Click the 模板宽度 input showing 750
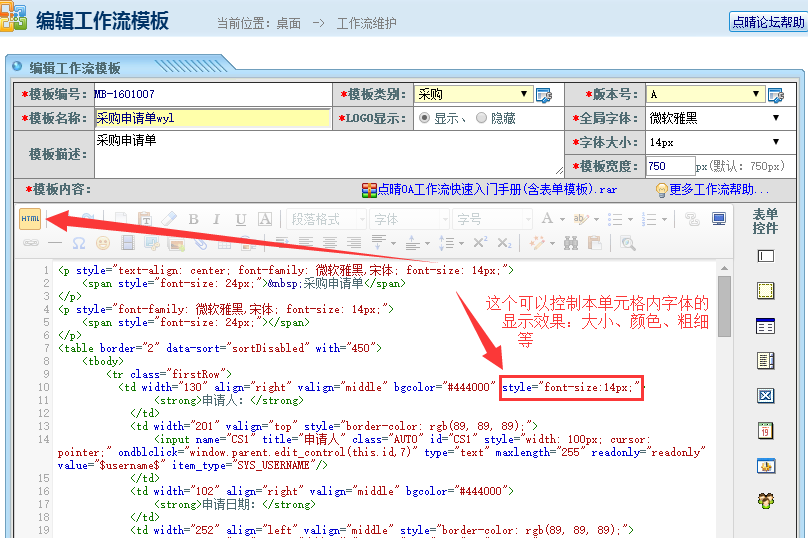Viewport: 808px width, 538px height. pyautogui.click(x=670, y=166)
